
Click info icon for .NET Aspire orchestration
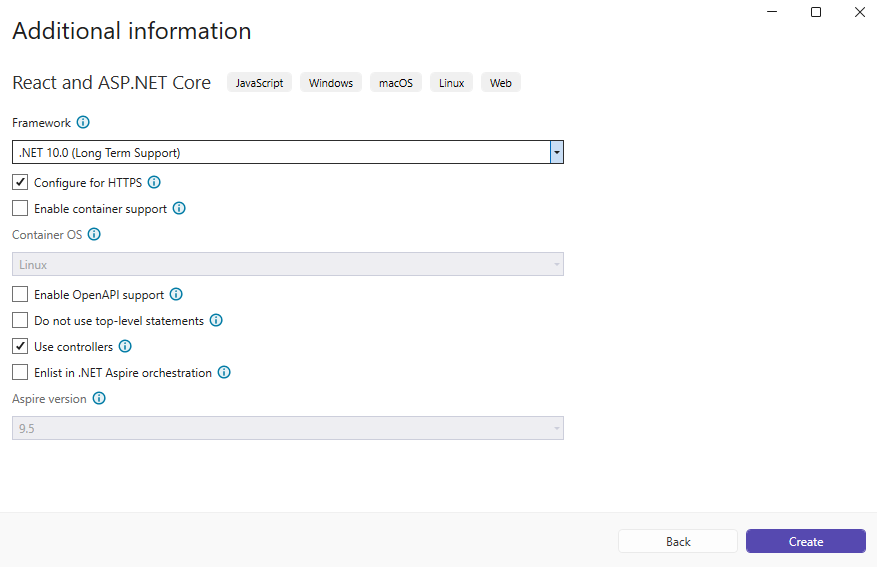pyautogui.click(x=224, y=373)
